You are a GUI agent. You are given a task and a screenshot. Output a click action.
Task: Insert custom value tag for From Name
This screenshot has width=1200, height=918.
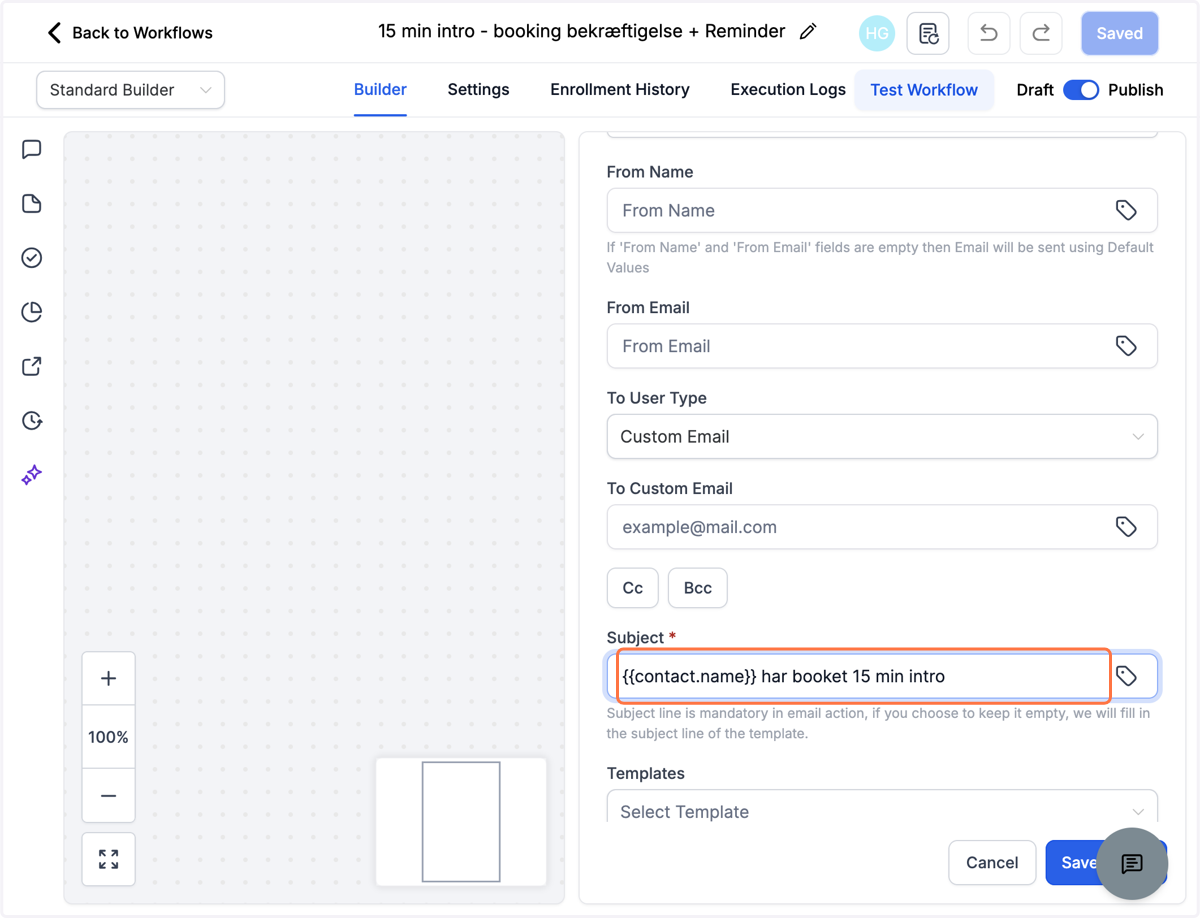coord(1126,210)
